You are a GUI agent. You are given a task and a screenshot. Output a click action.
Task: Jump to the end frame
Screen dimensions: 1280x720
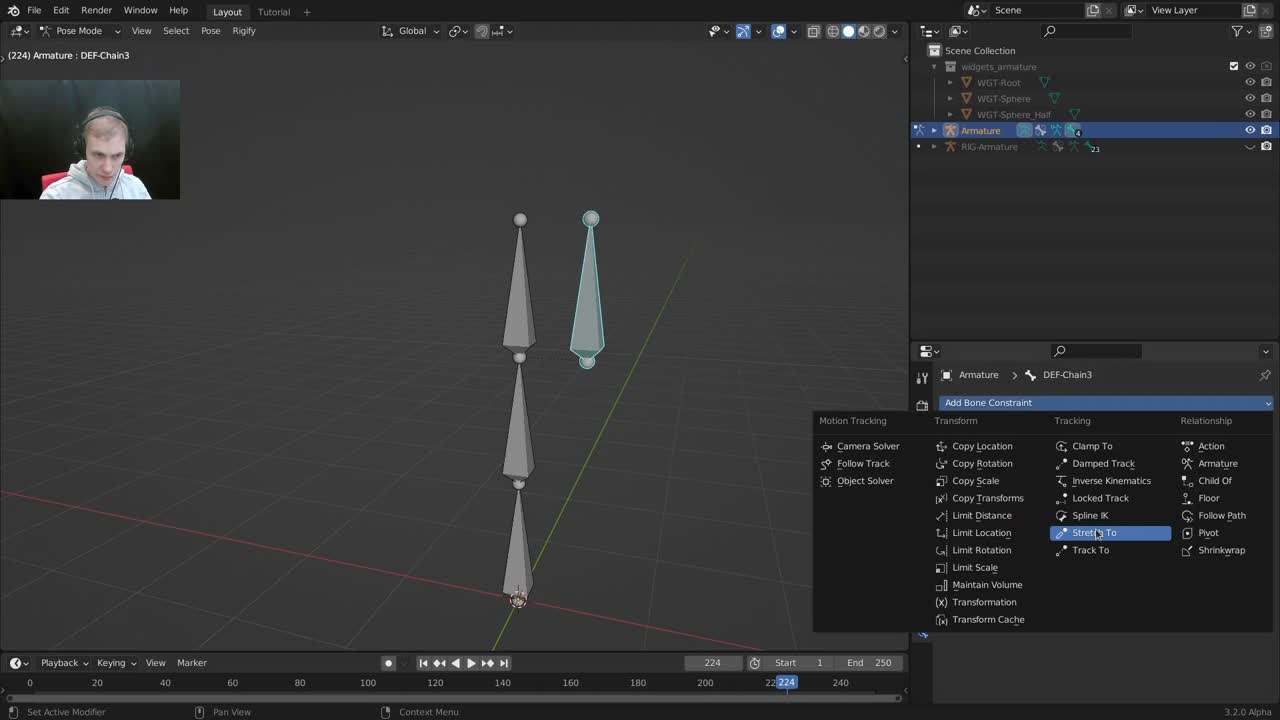[x=504, y=663]
